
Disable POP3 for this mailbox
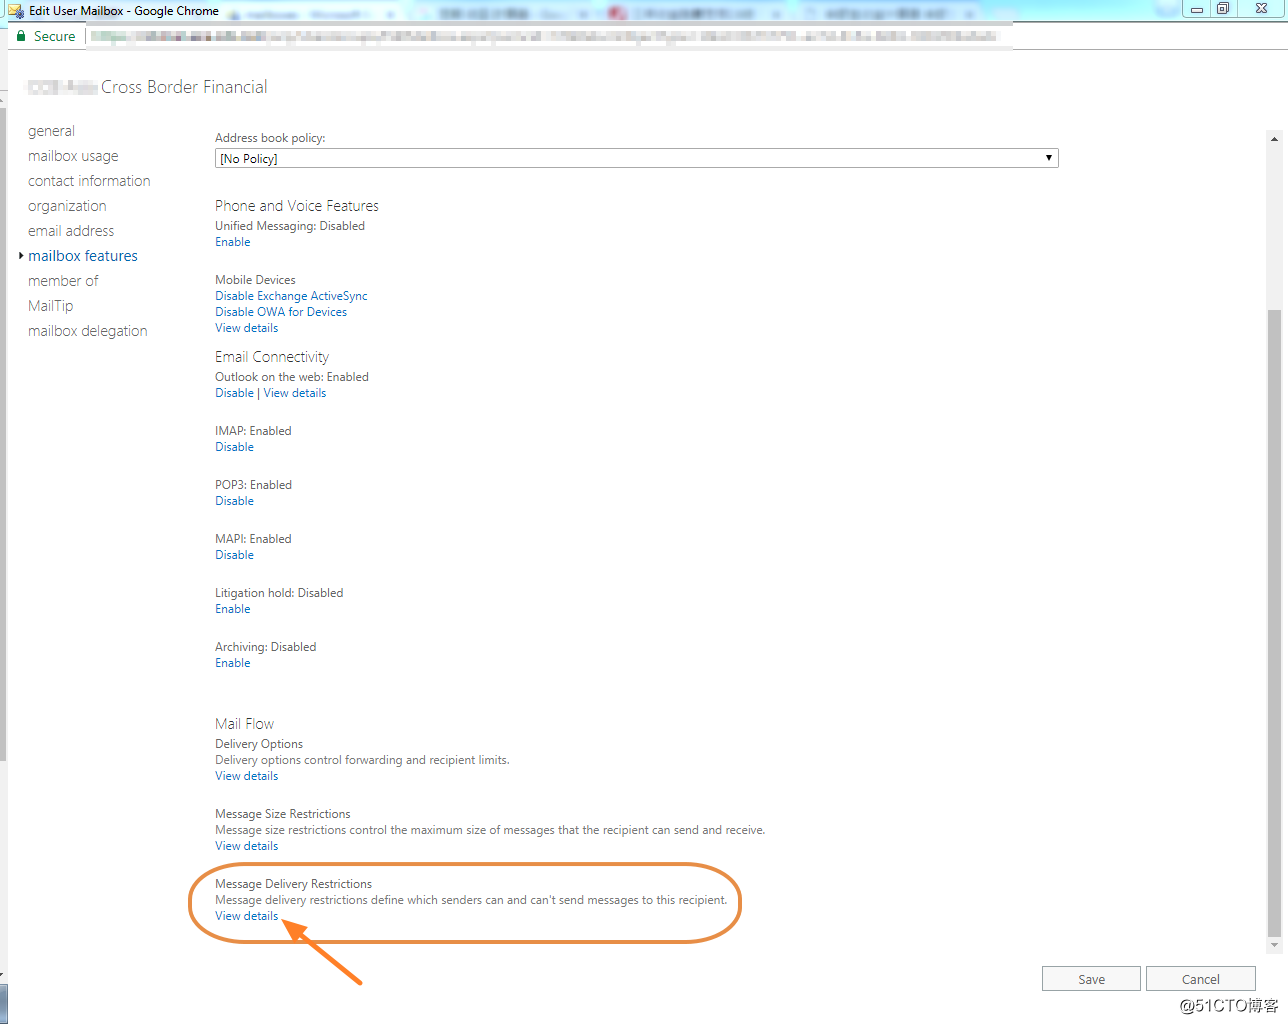[234, 501]
